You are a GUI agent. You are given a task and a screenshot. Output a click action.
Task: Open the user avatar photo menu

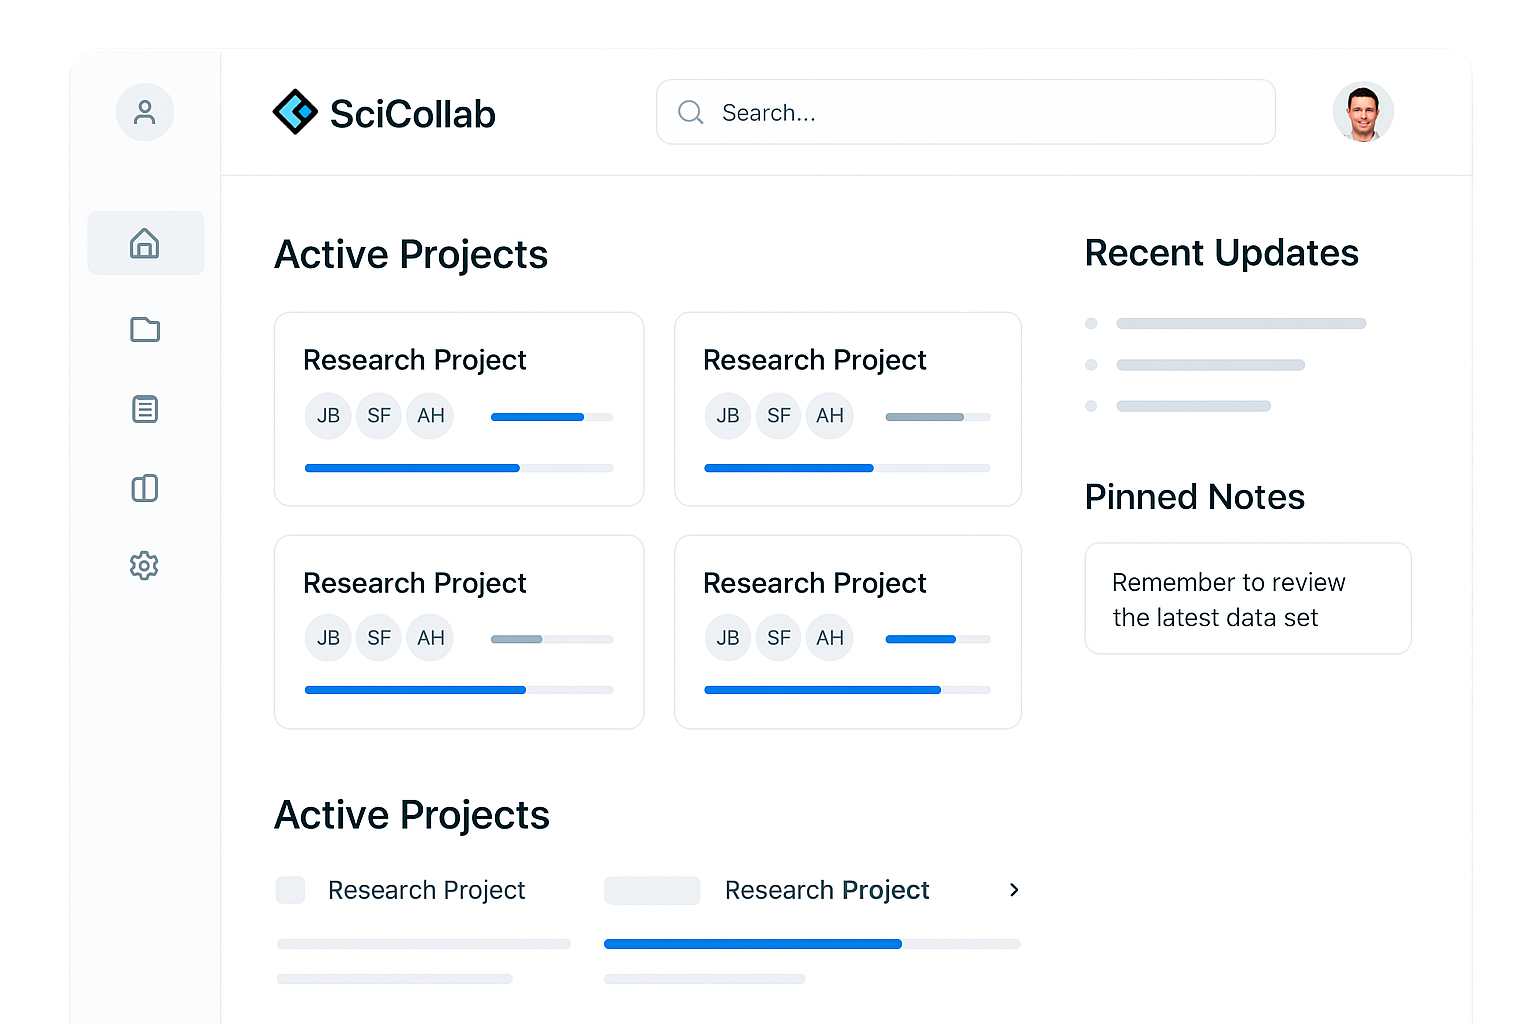coord(1362,112)
